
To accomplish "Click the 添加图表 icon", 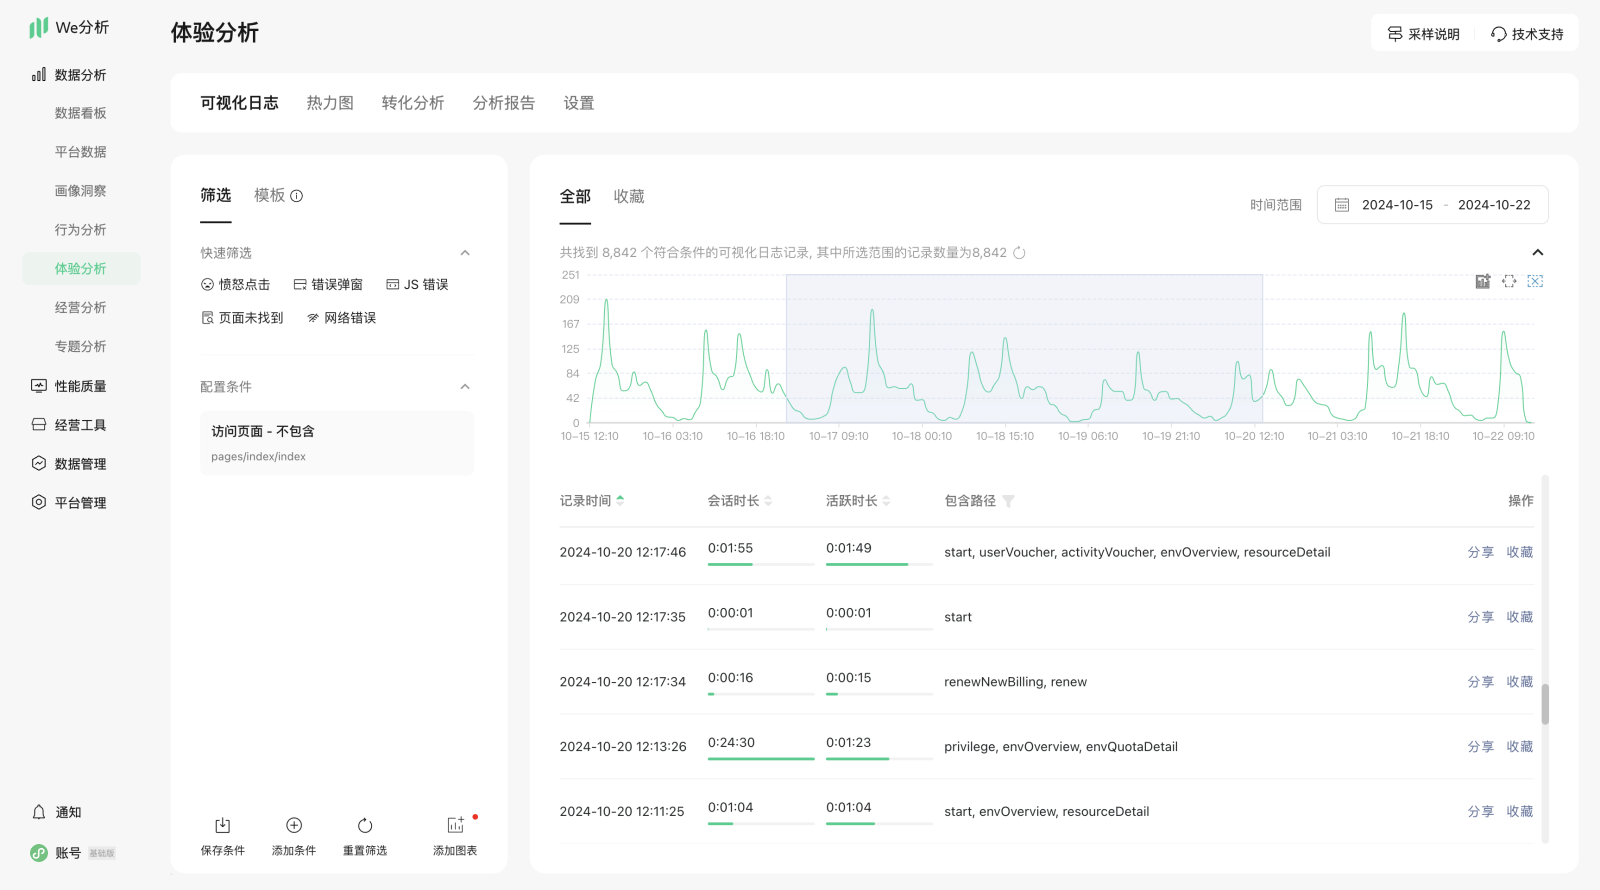I will pyautogui.click(x=456, y=825).
